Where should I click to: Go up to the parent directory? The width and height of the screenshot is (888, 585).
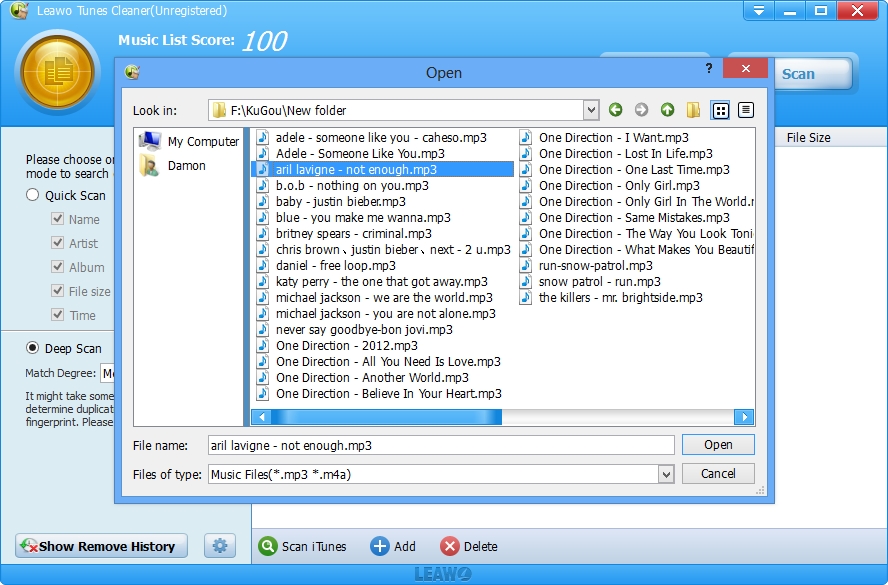coord(667,110)
